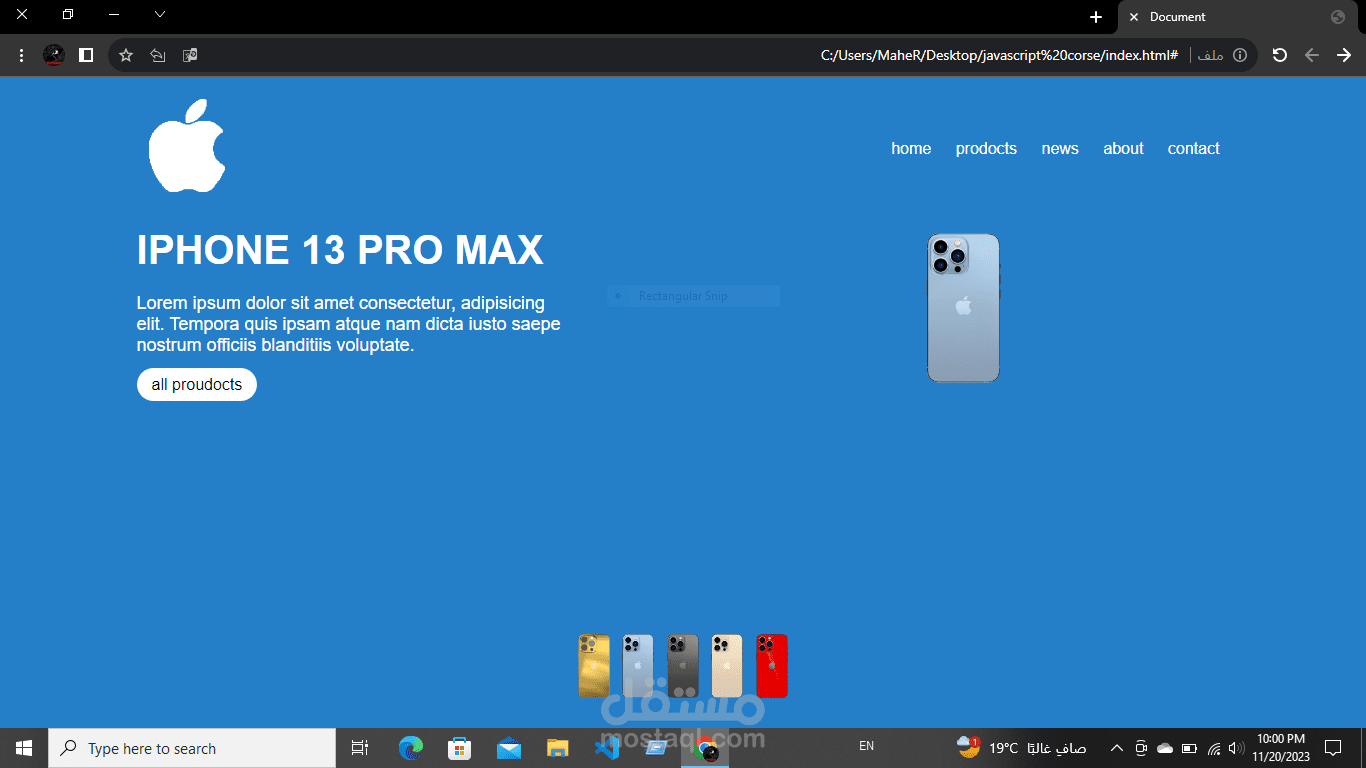Viewport: 1366px width, 768px height.
Task: Select the graphite gray iPhone thumbnail
Action: click(683, 666)
